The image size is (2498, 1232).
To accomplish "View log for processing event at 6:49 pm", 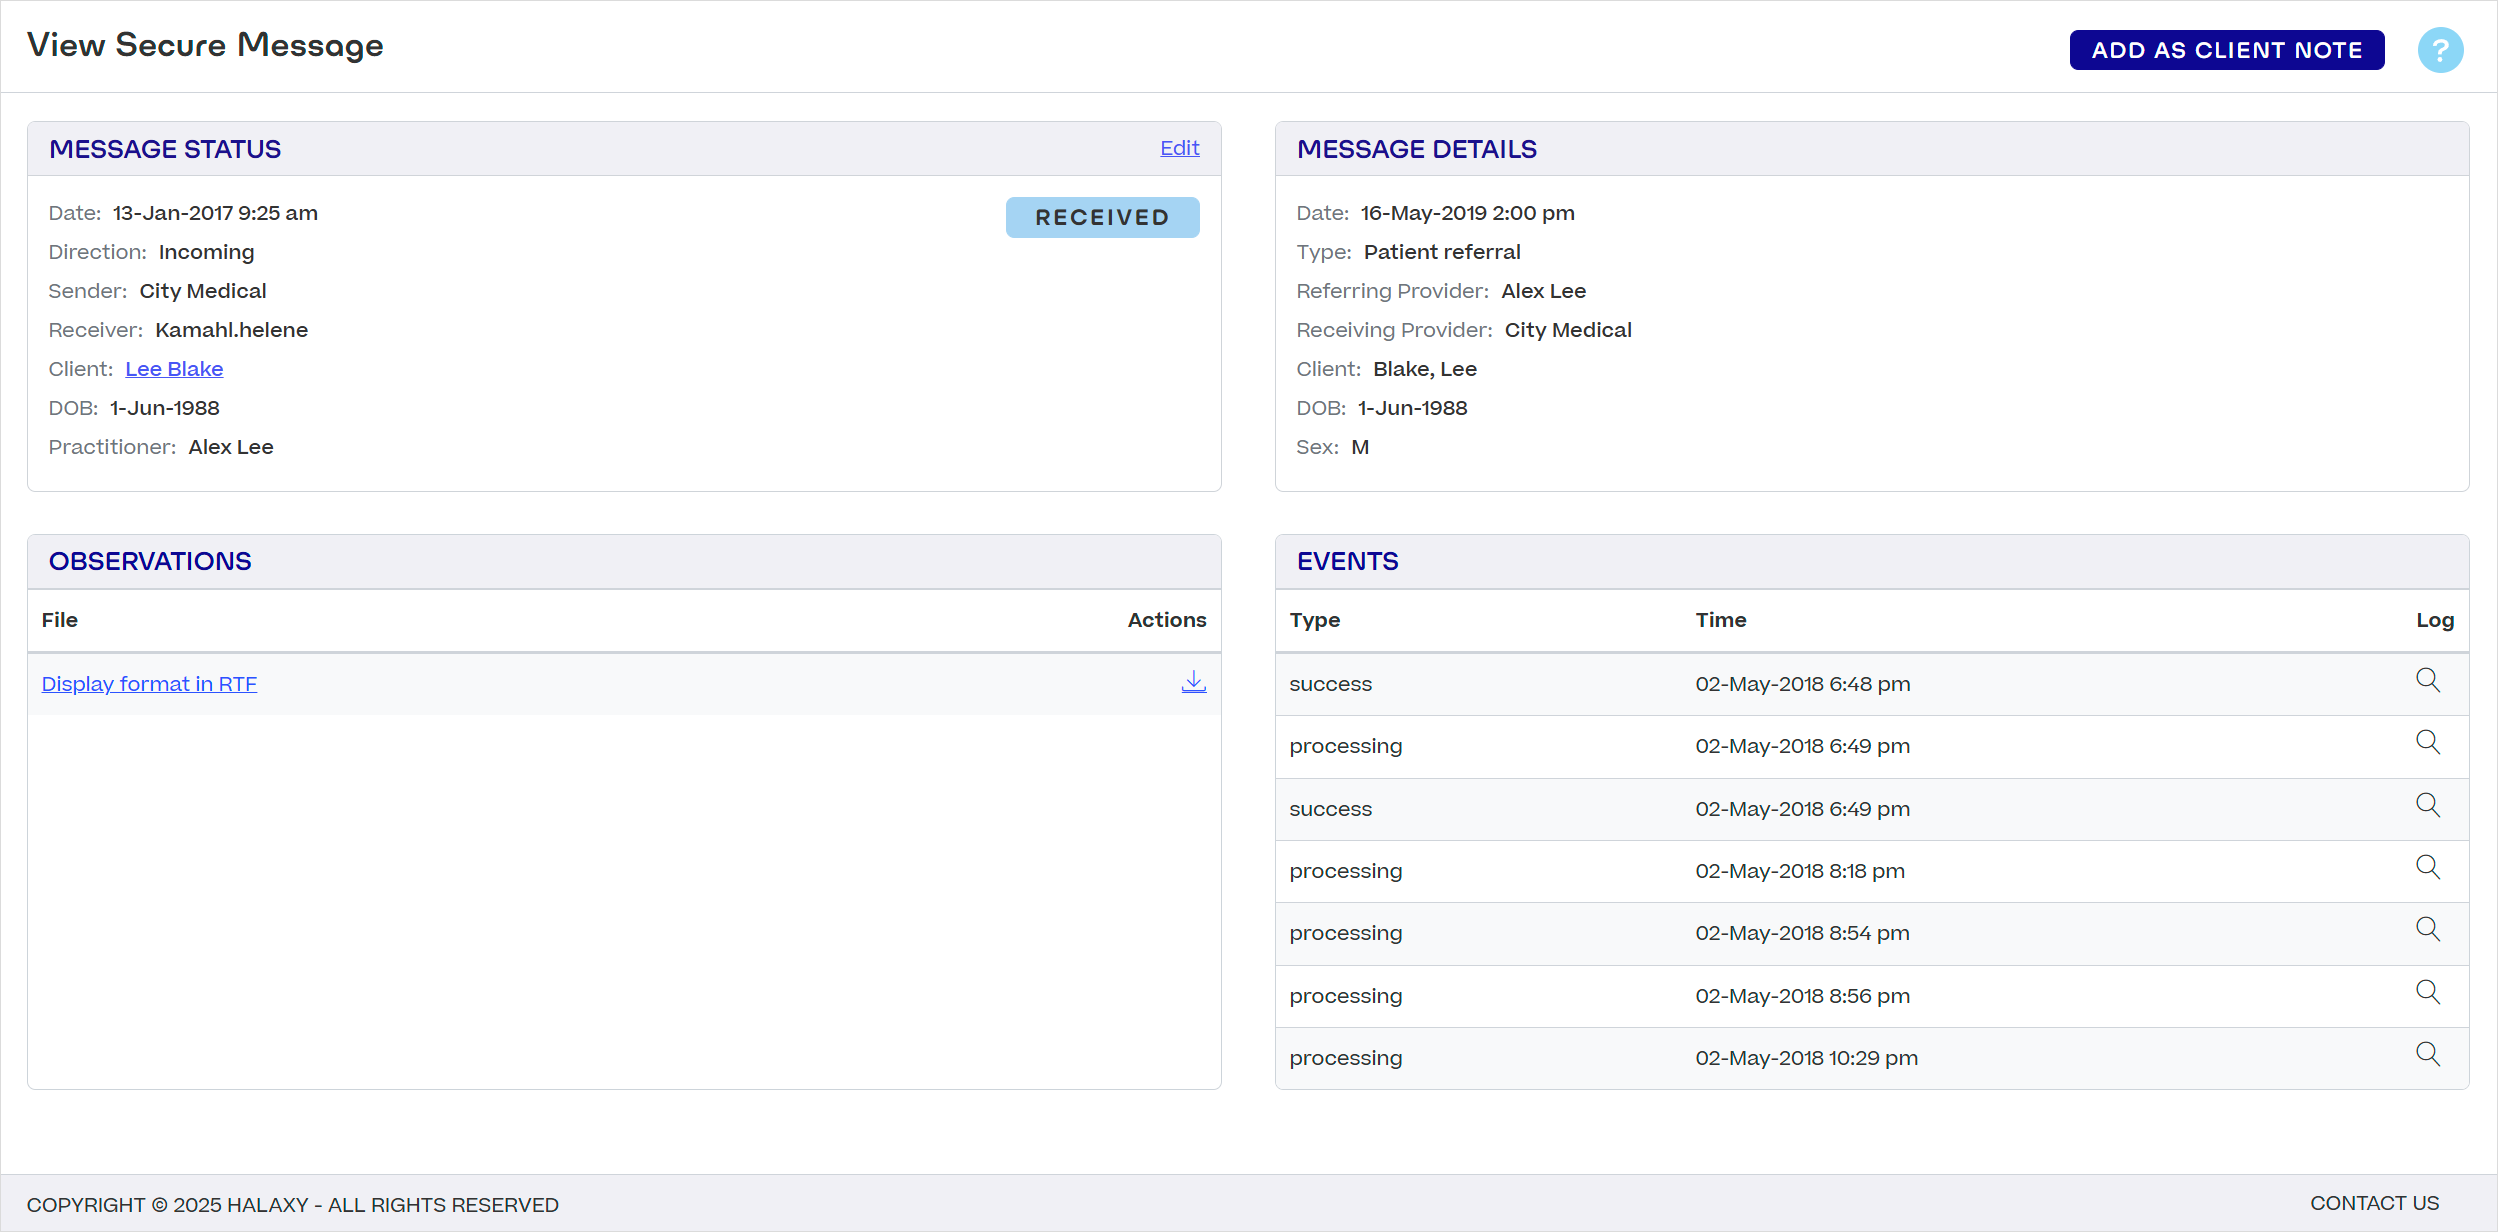I will [2427, 743].
